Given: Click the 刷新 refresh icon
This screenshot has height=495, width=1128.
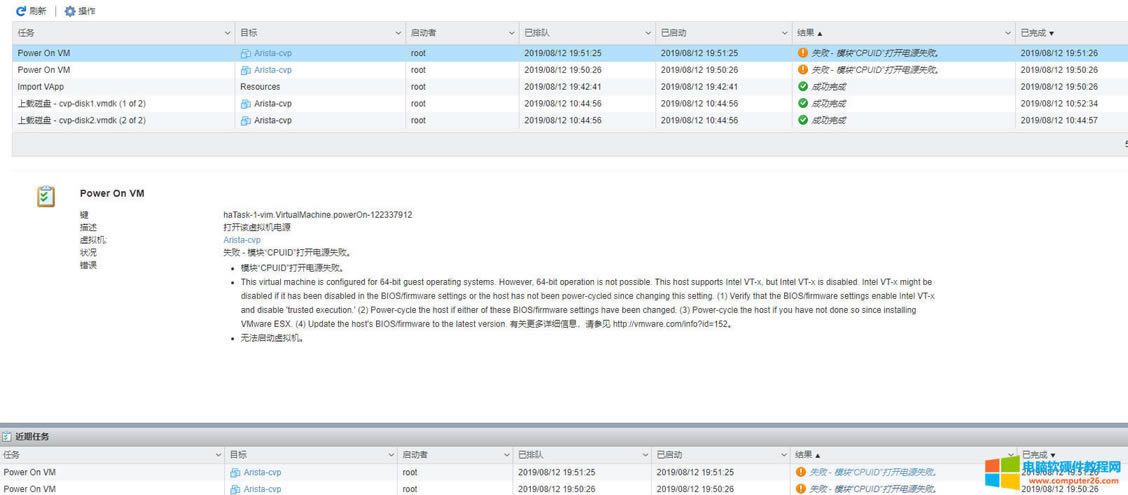Looking at the screenshot, I should click(x=21, y=11).
